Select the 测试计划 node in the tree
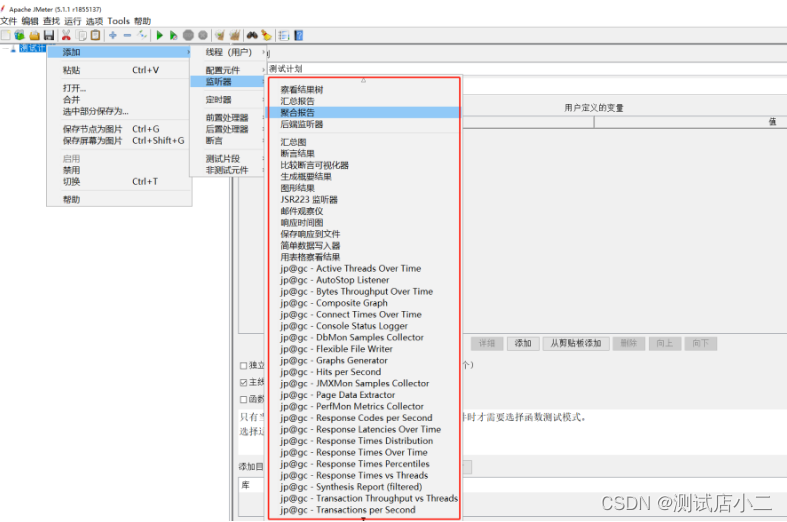Image resolution: width=787 pixels, height=522 pixels. (32, 48)
